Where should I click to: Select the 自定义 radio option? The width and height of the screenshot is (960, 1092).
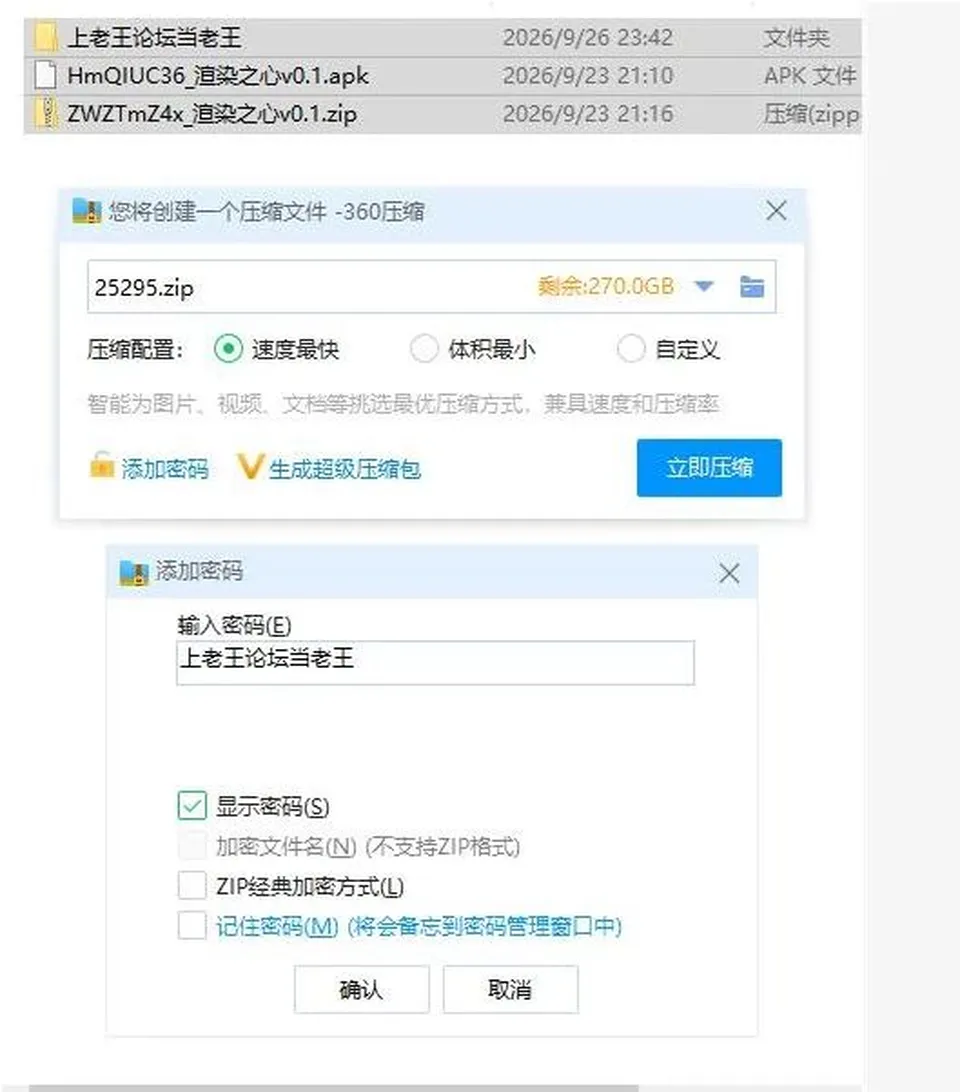630,348
